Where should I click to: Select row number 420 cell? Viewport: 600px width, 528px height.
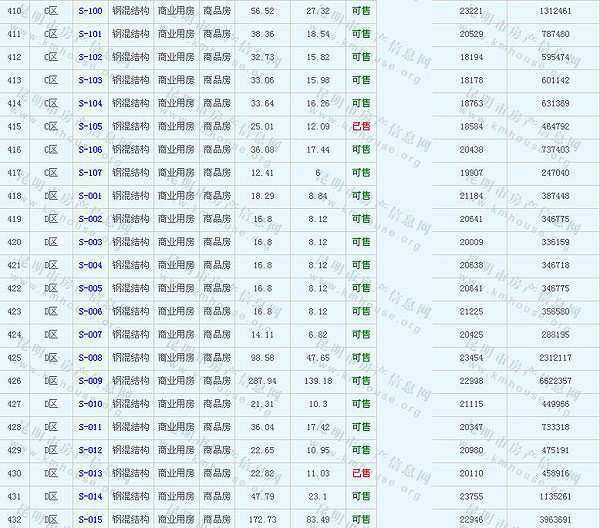[14, 242]
